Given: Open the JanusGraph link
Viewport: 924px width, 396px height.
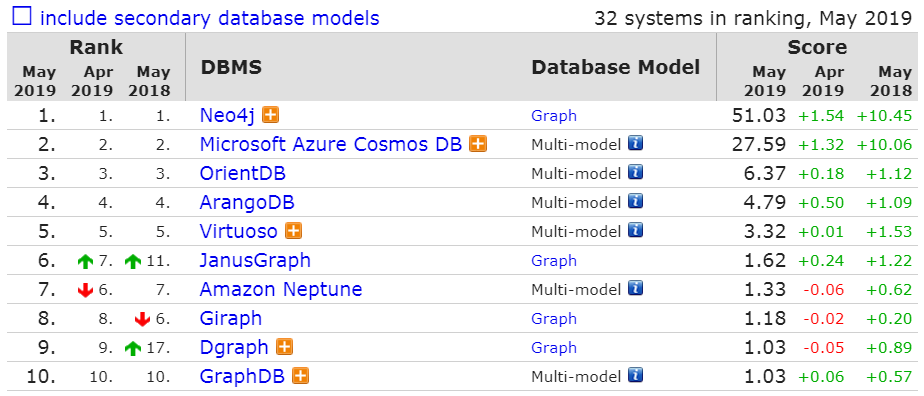Looking at the screenshot, I should [255, 260].
